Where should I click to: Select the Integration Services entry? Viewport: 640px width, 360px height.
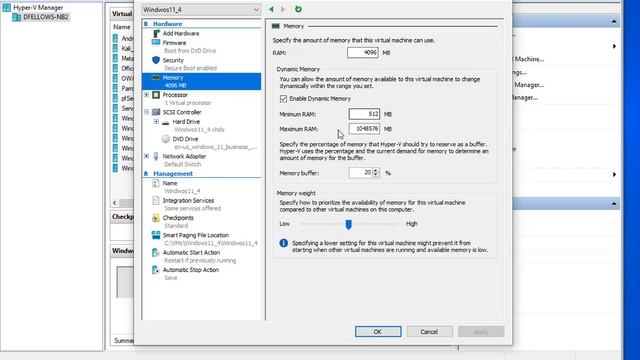pos(188,200)
